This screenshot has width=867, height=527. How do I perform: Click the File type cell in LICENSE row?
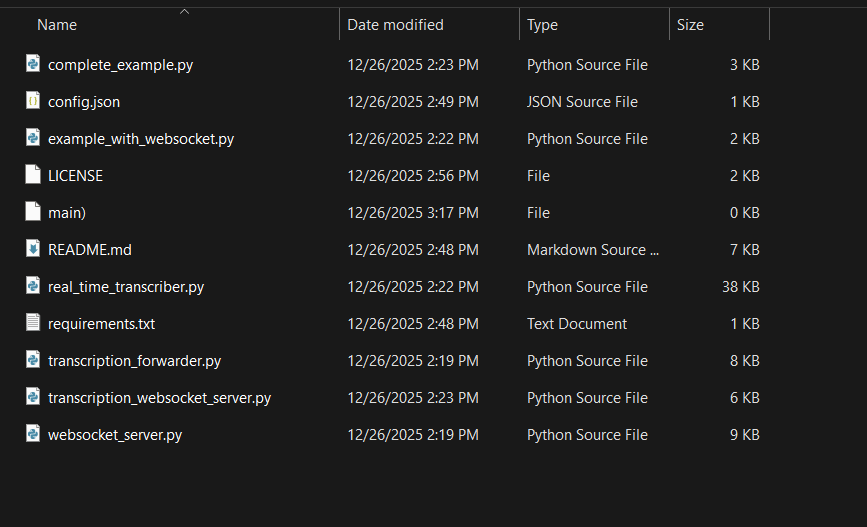coord(539,176)
